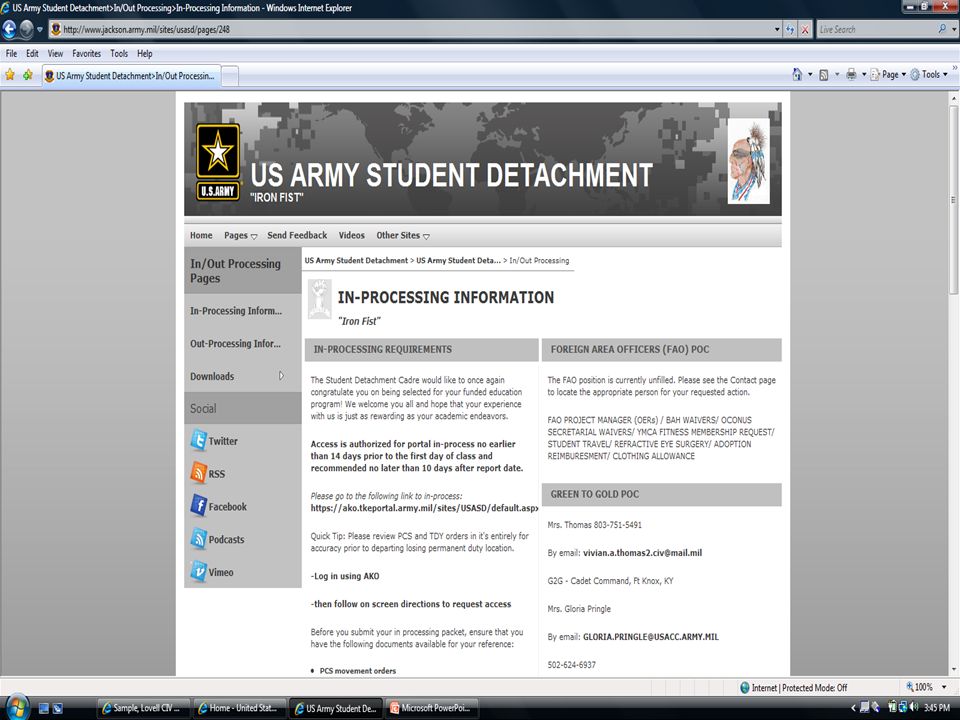The height and width of the screenshot is (720, 960).
Task: Click the Internet Protected Mode status
Action: [x=793, y=688]
